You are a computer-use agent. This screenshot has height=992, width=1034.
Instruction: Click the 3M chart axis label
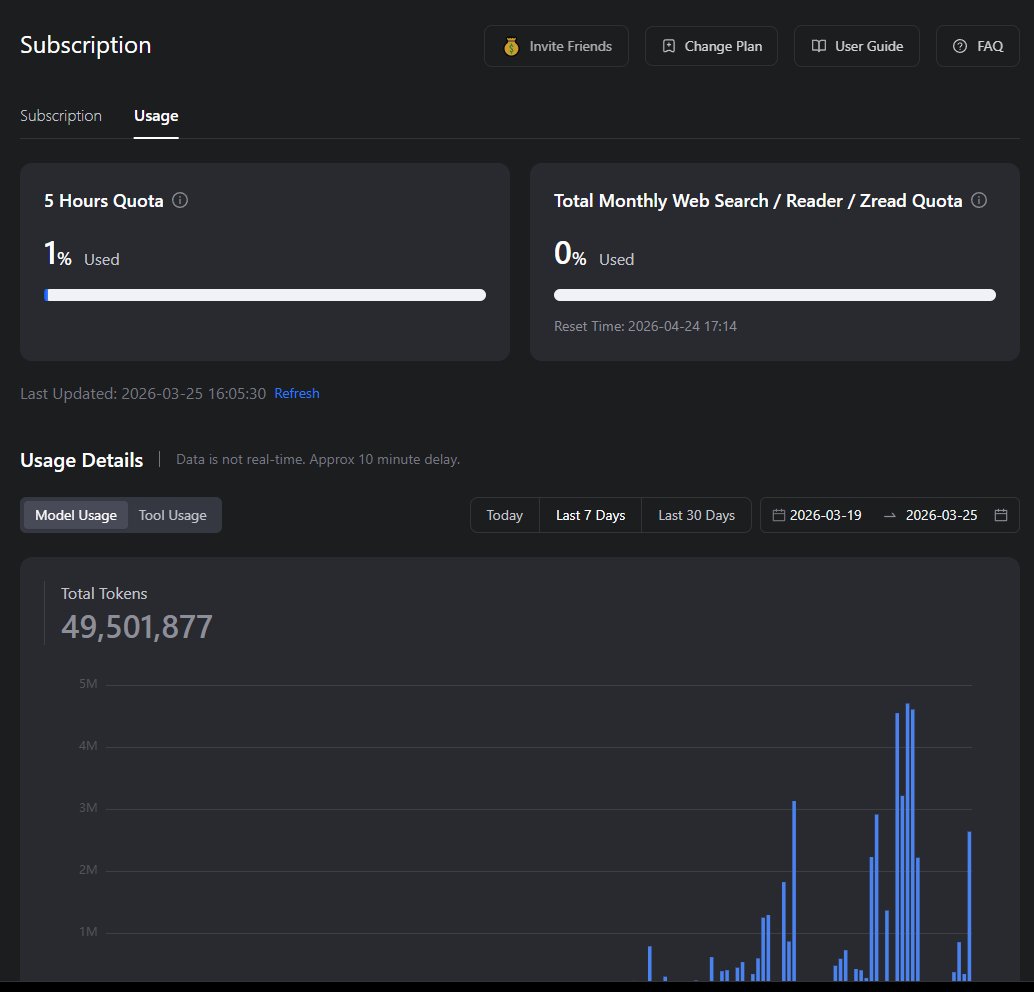[x=88, y=808]
